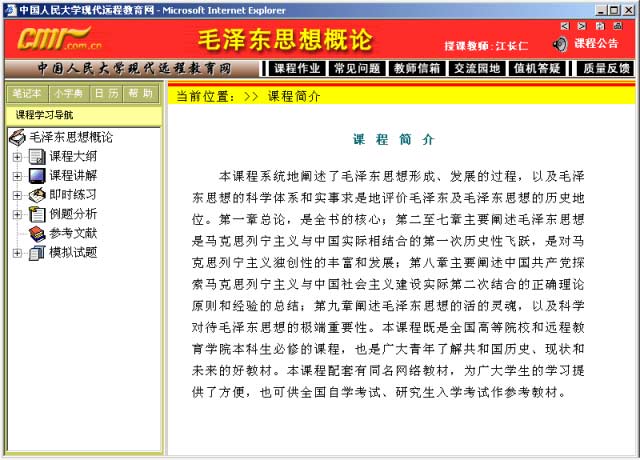Select the 即时练习 tree label
The width and height of the screenshot is (640, 460).
click(x=73, y=195)
